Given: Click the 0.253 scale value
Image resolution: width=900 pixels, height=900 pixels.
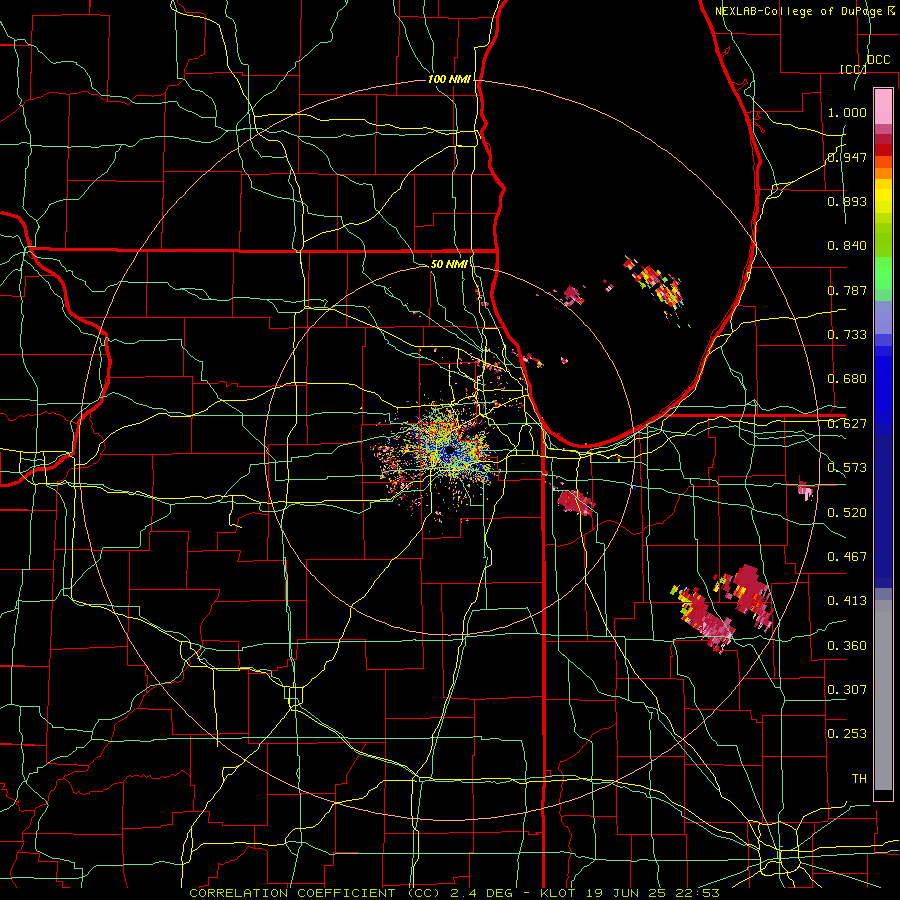Looking at the screenshot, I should coord(847,734).
